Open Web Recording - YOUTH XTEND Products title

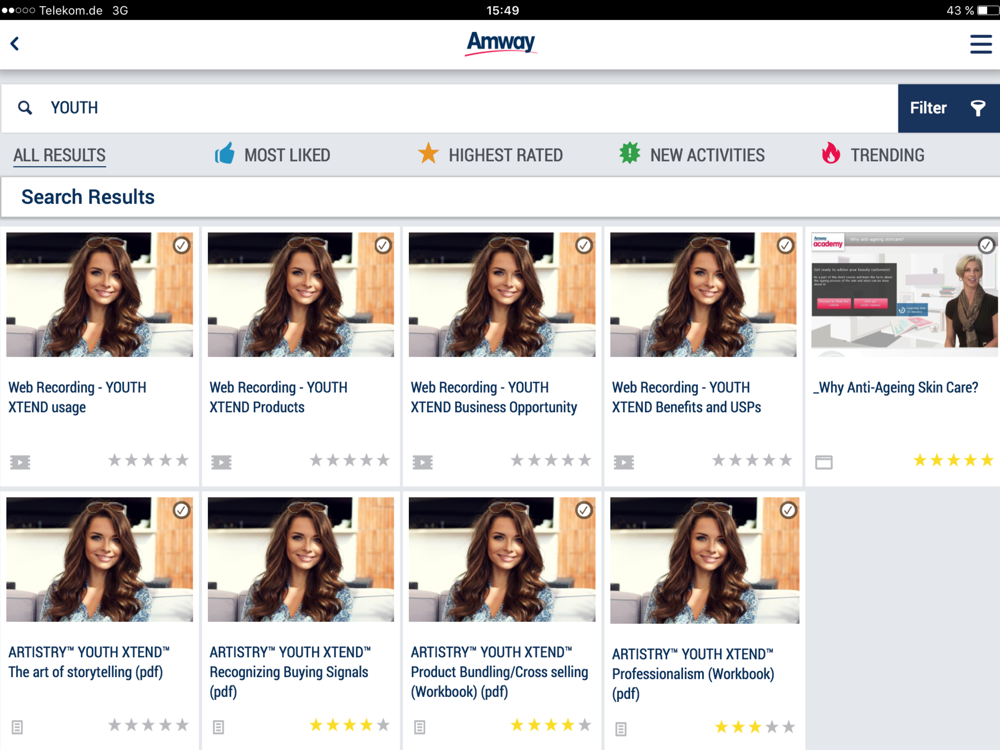coord(278,397)
